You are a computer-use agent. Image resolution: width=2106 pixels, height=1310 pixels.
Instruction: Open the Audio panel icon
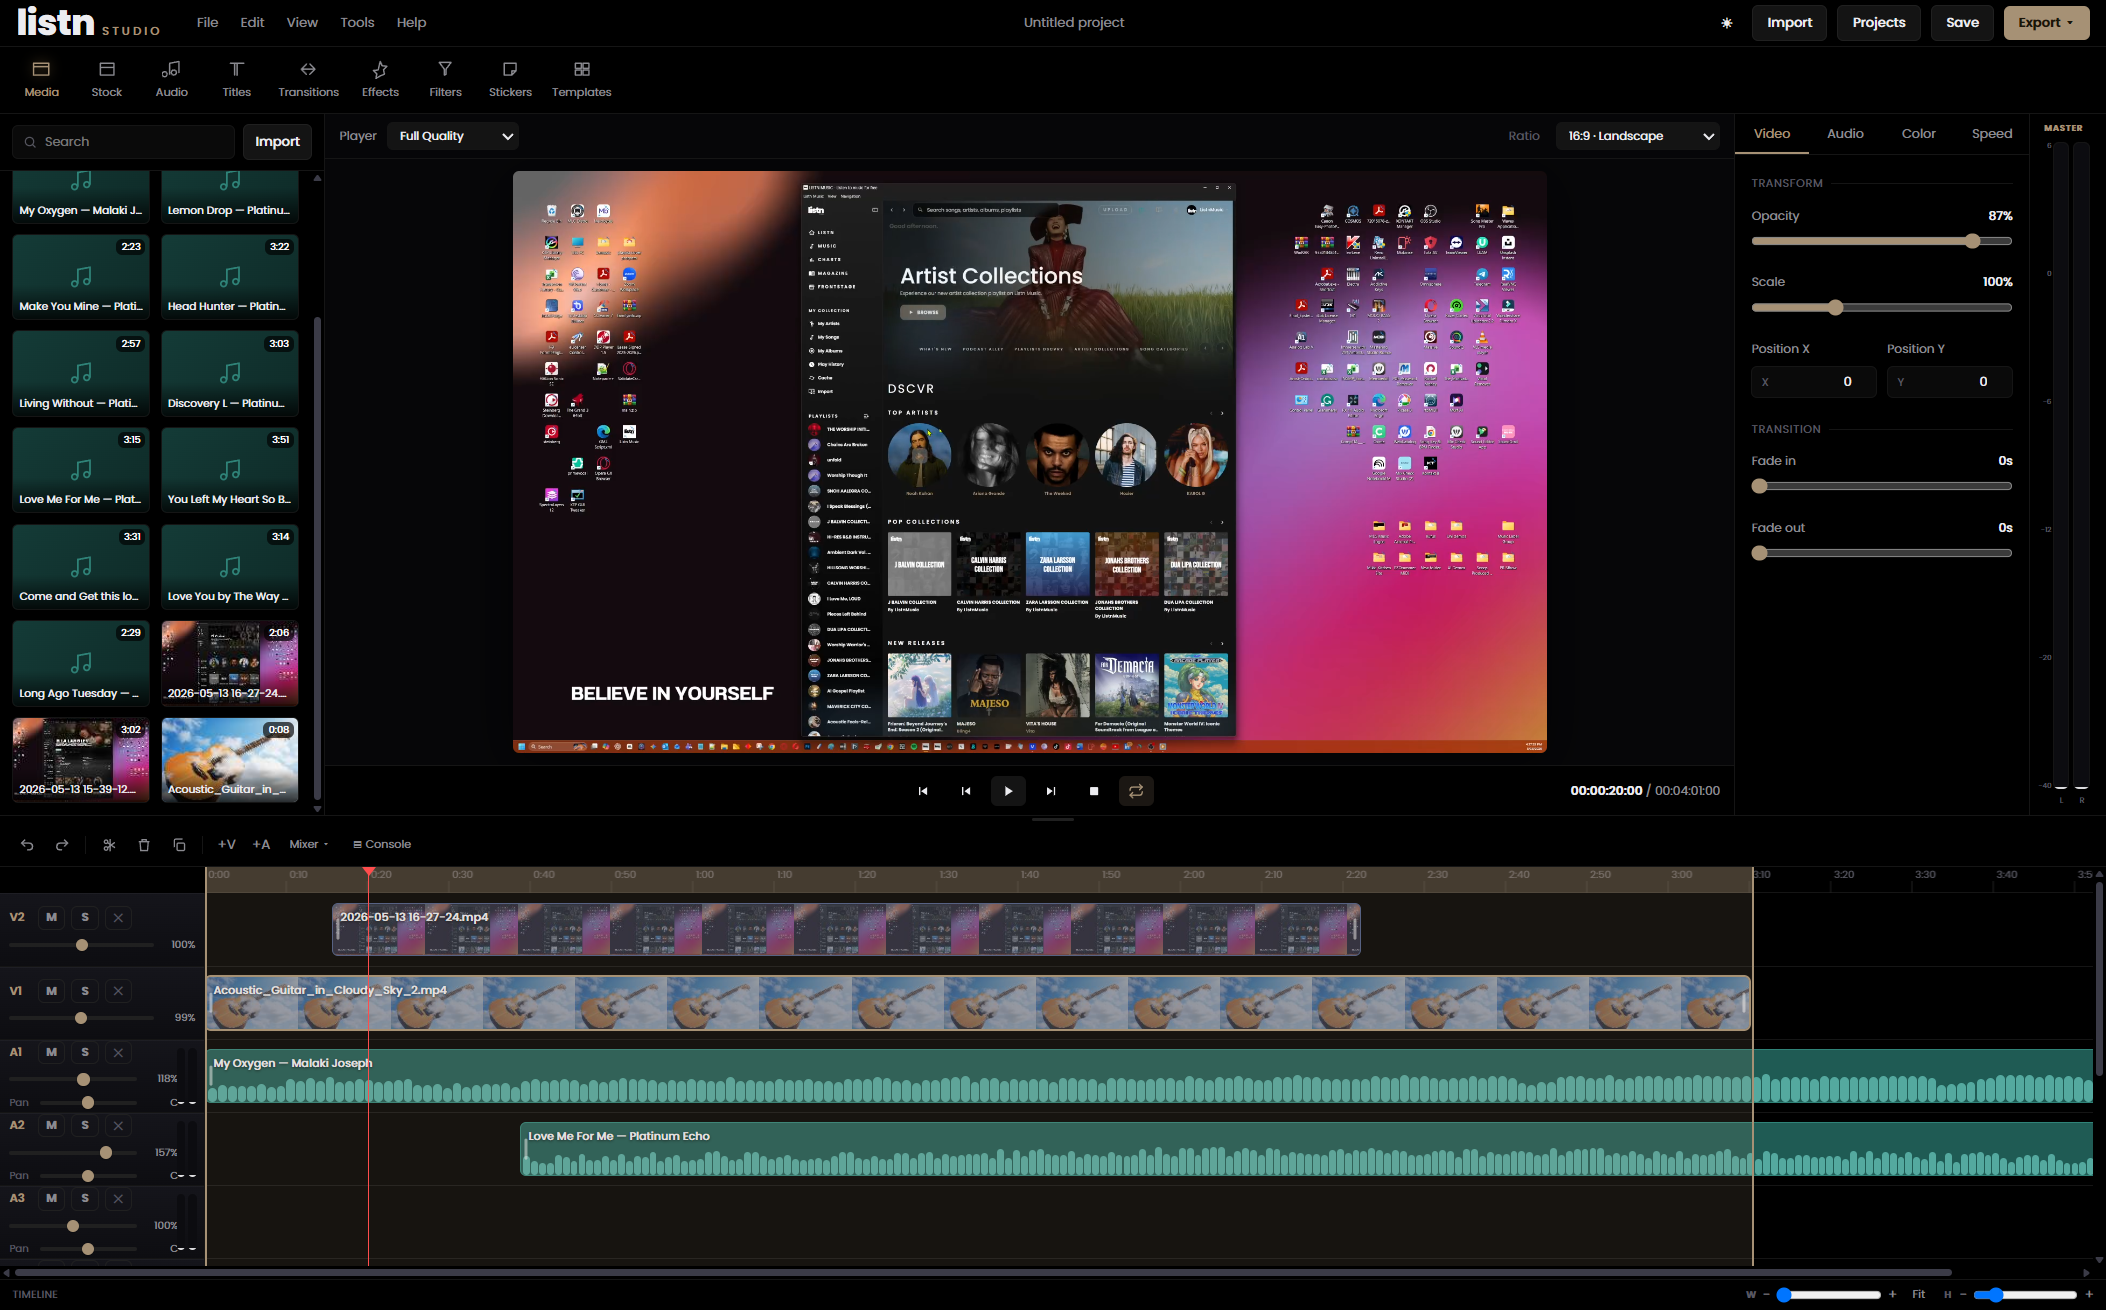pyautogui.click(x=171, y=79)
